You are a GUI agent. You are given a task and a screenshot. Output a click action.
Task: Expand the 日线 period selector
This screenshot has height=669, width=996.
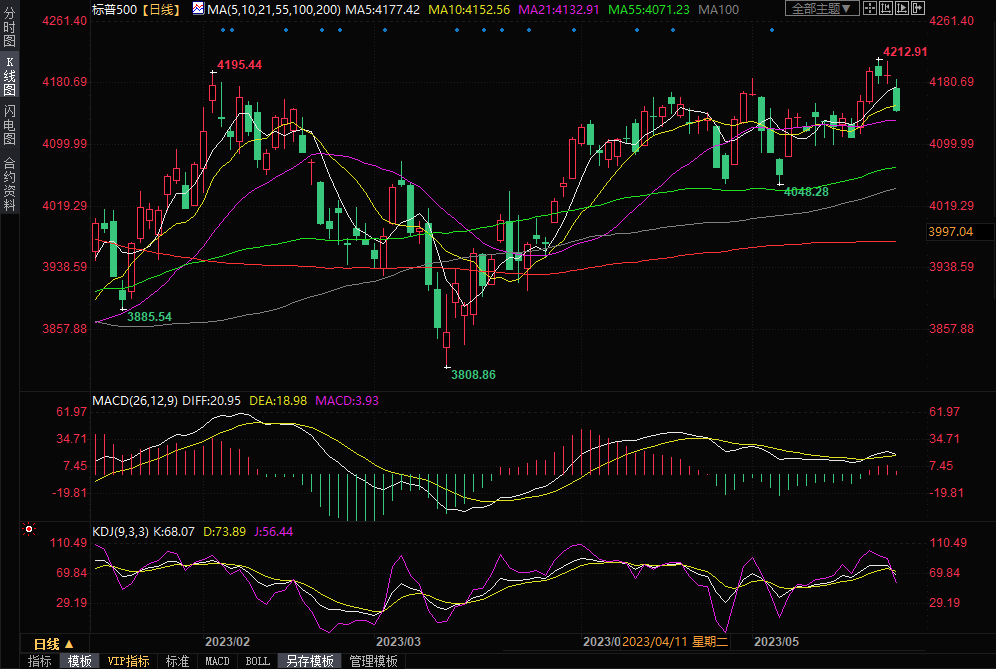[53, 644]
